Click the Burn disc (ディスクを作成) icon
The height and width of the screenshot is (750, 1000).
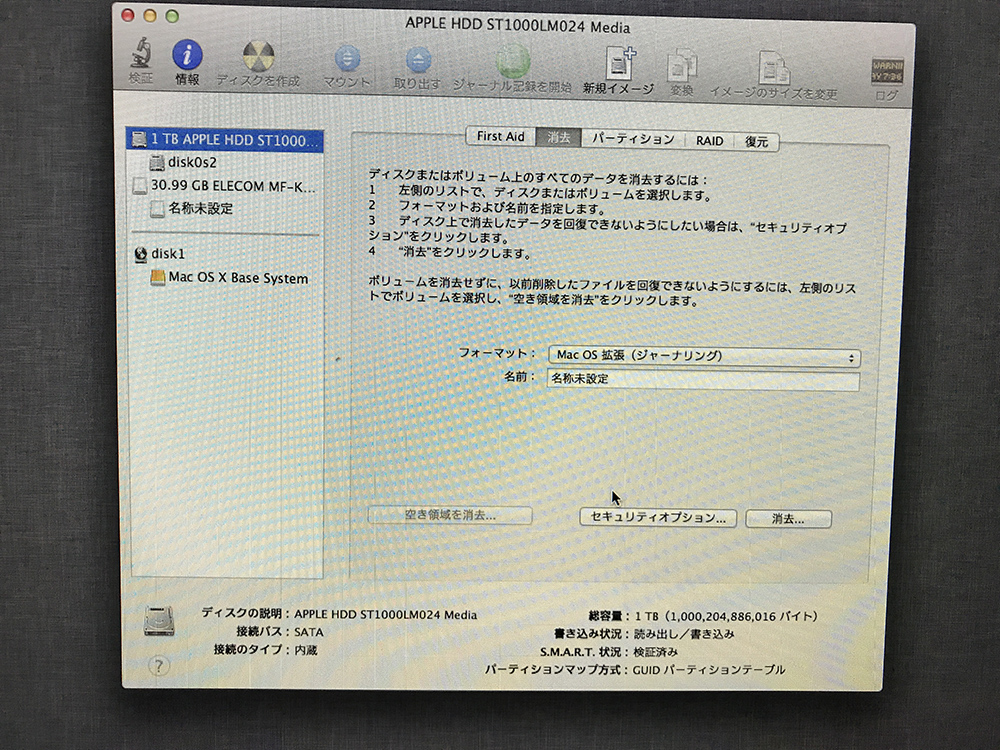(258, 57)
